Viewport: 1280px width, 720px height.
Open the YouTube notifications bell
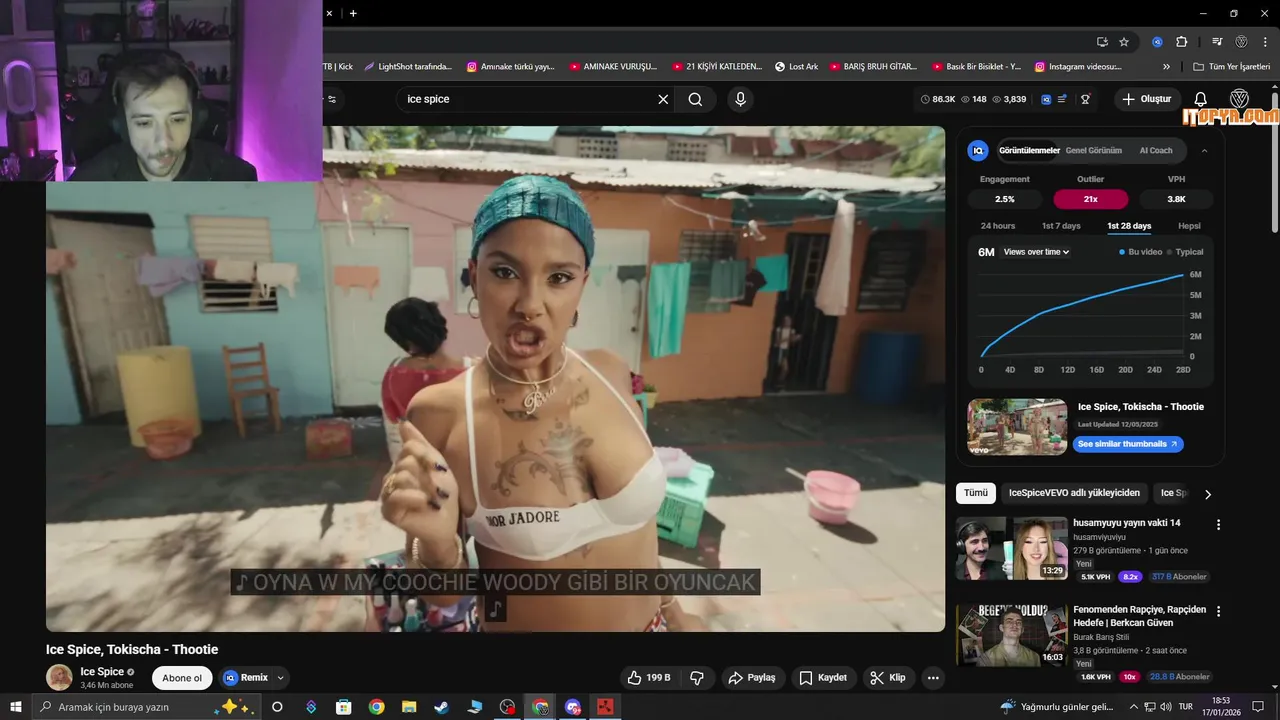1201,99
